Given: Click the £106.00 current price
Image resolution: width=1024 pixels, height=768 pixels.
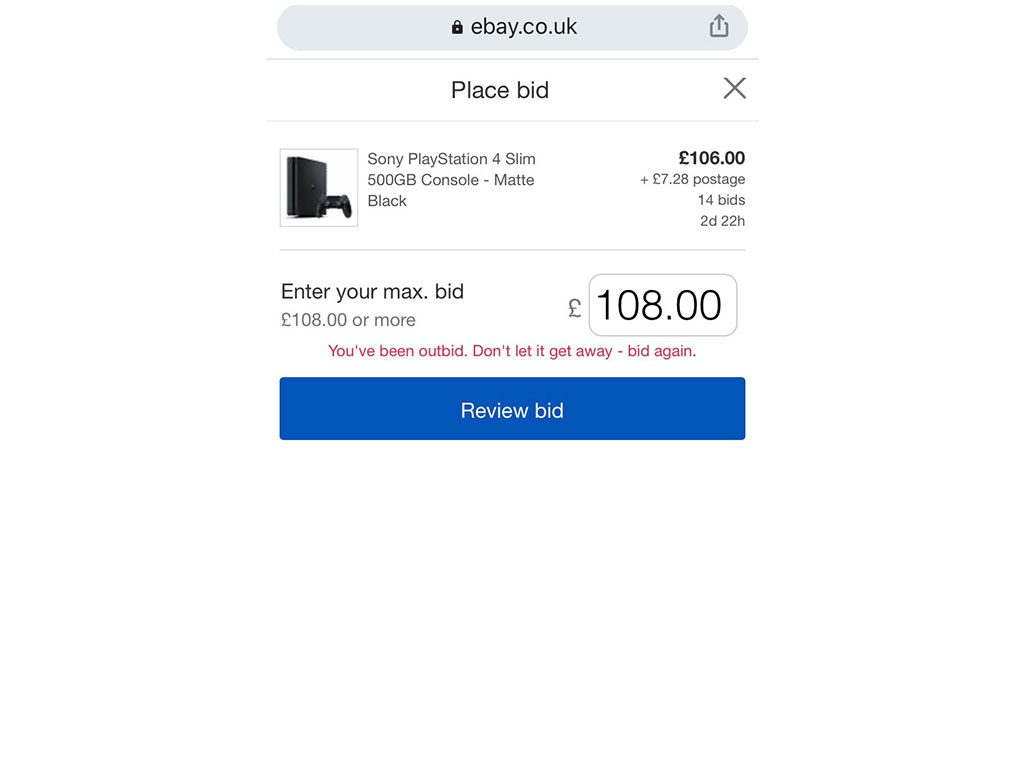Looking at the screenshot, I should [712, 158].
